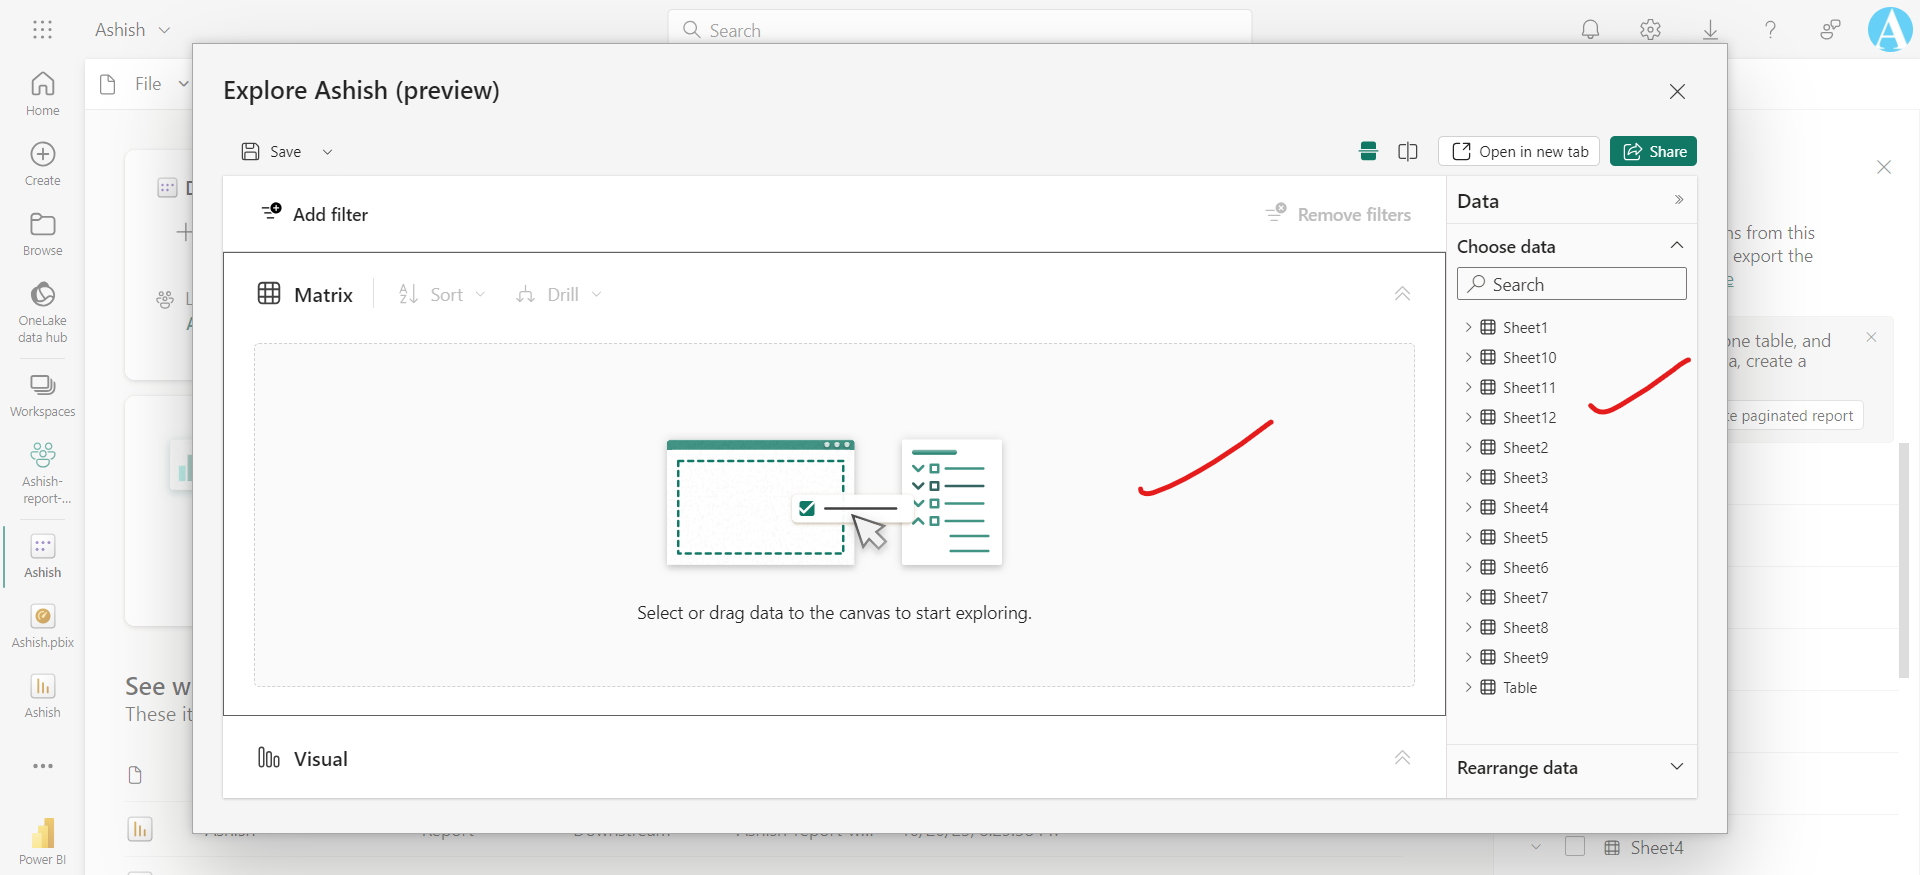Image resolution: width=1920 pixels, height=875 pixels.
Task: Click the Share button
Action: 1653,152
